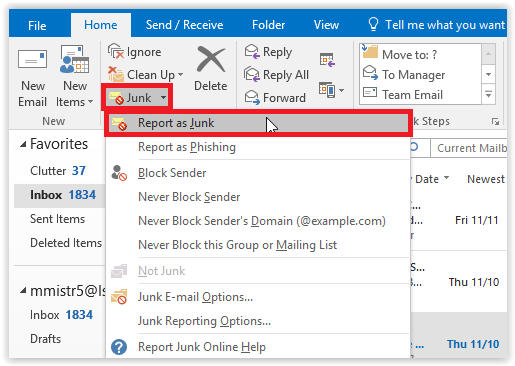Image resolution: width=515 pixels, height=366 pixels.
Task: Click the Delete X icon
Action: 211,59
